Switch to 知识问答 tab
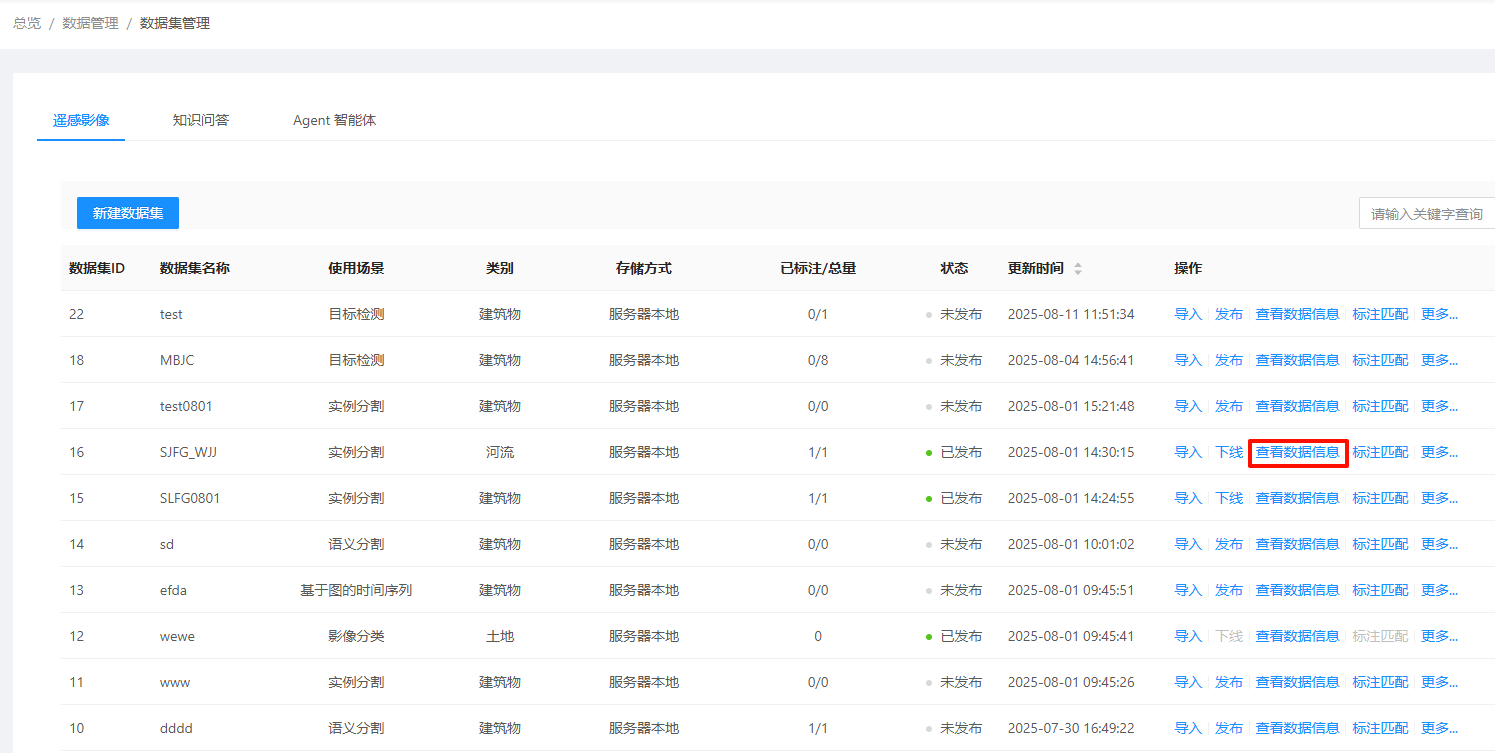The height and width of the screenshot is (753, 1495). point(200,120)
